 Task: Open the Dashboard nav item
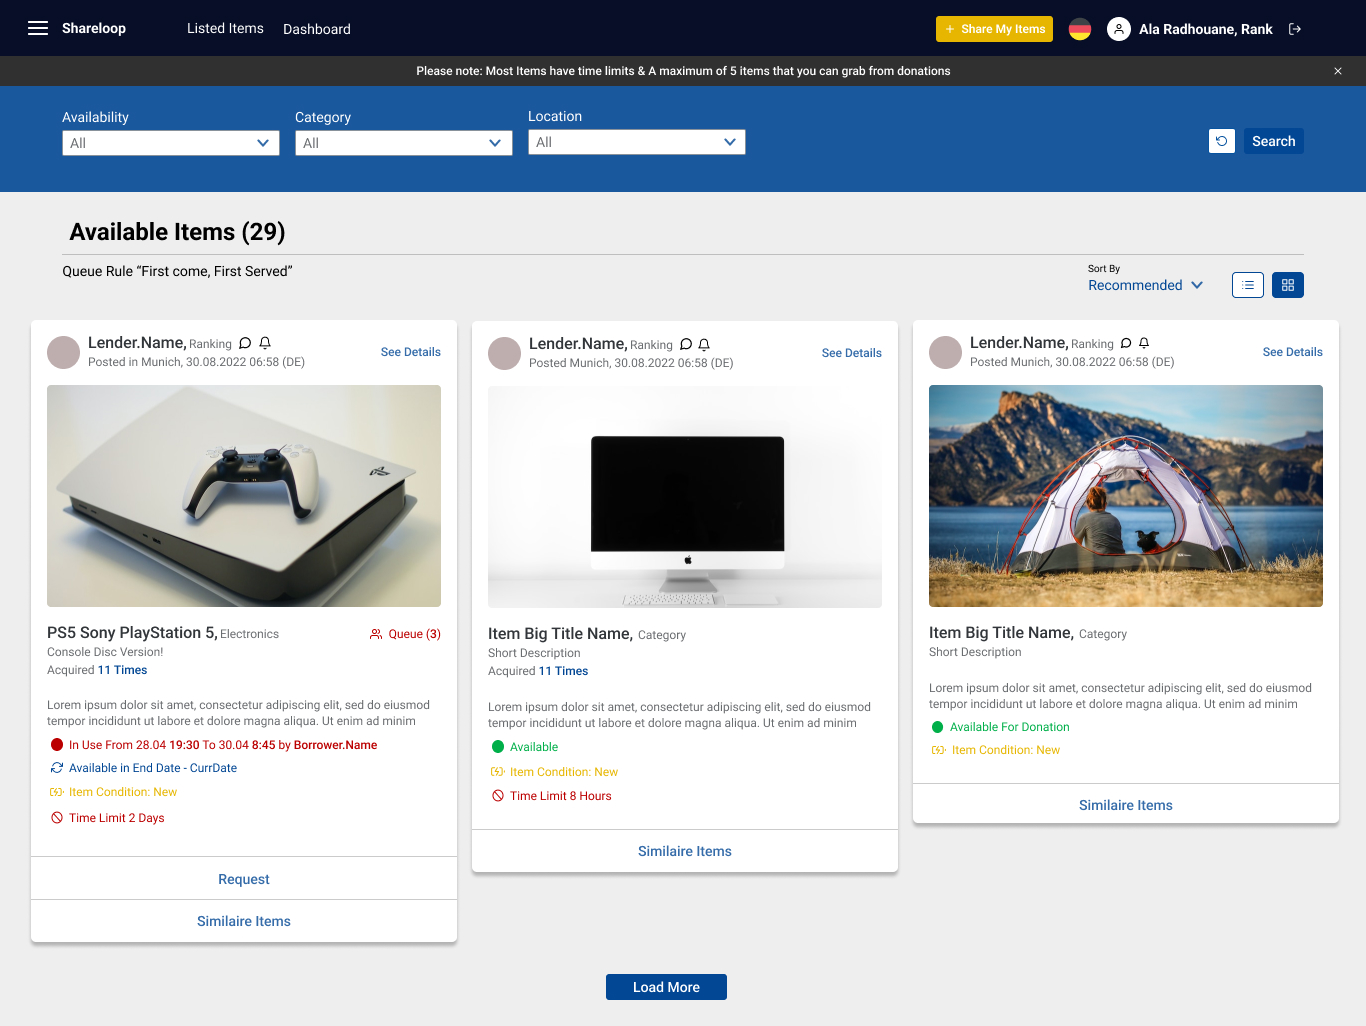317,29
